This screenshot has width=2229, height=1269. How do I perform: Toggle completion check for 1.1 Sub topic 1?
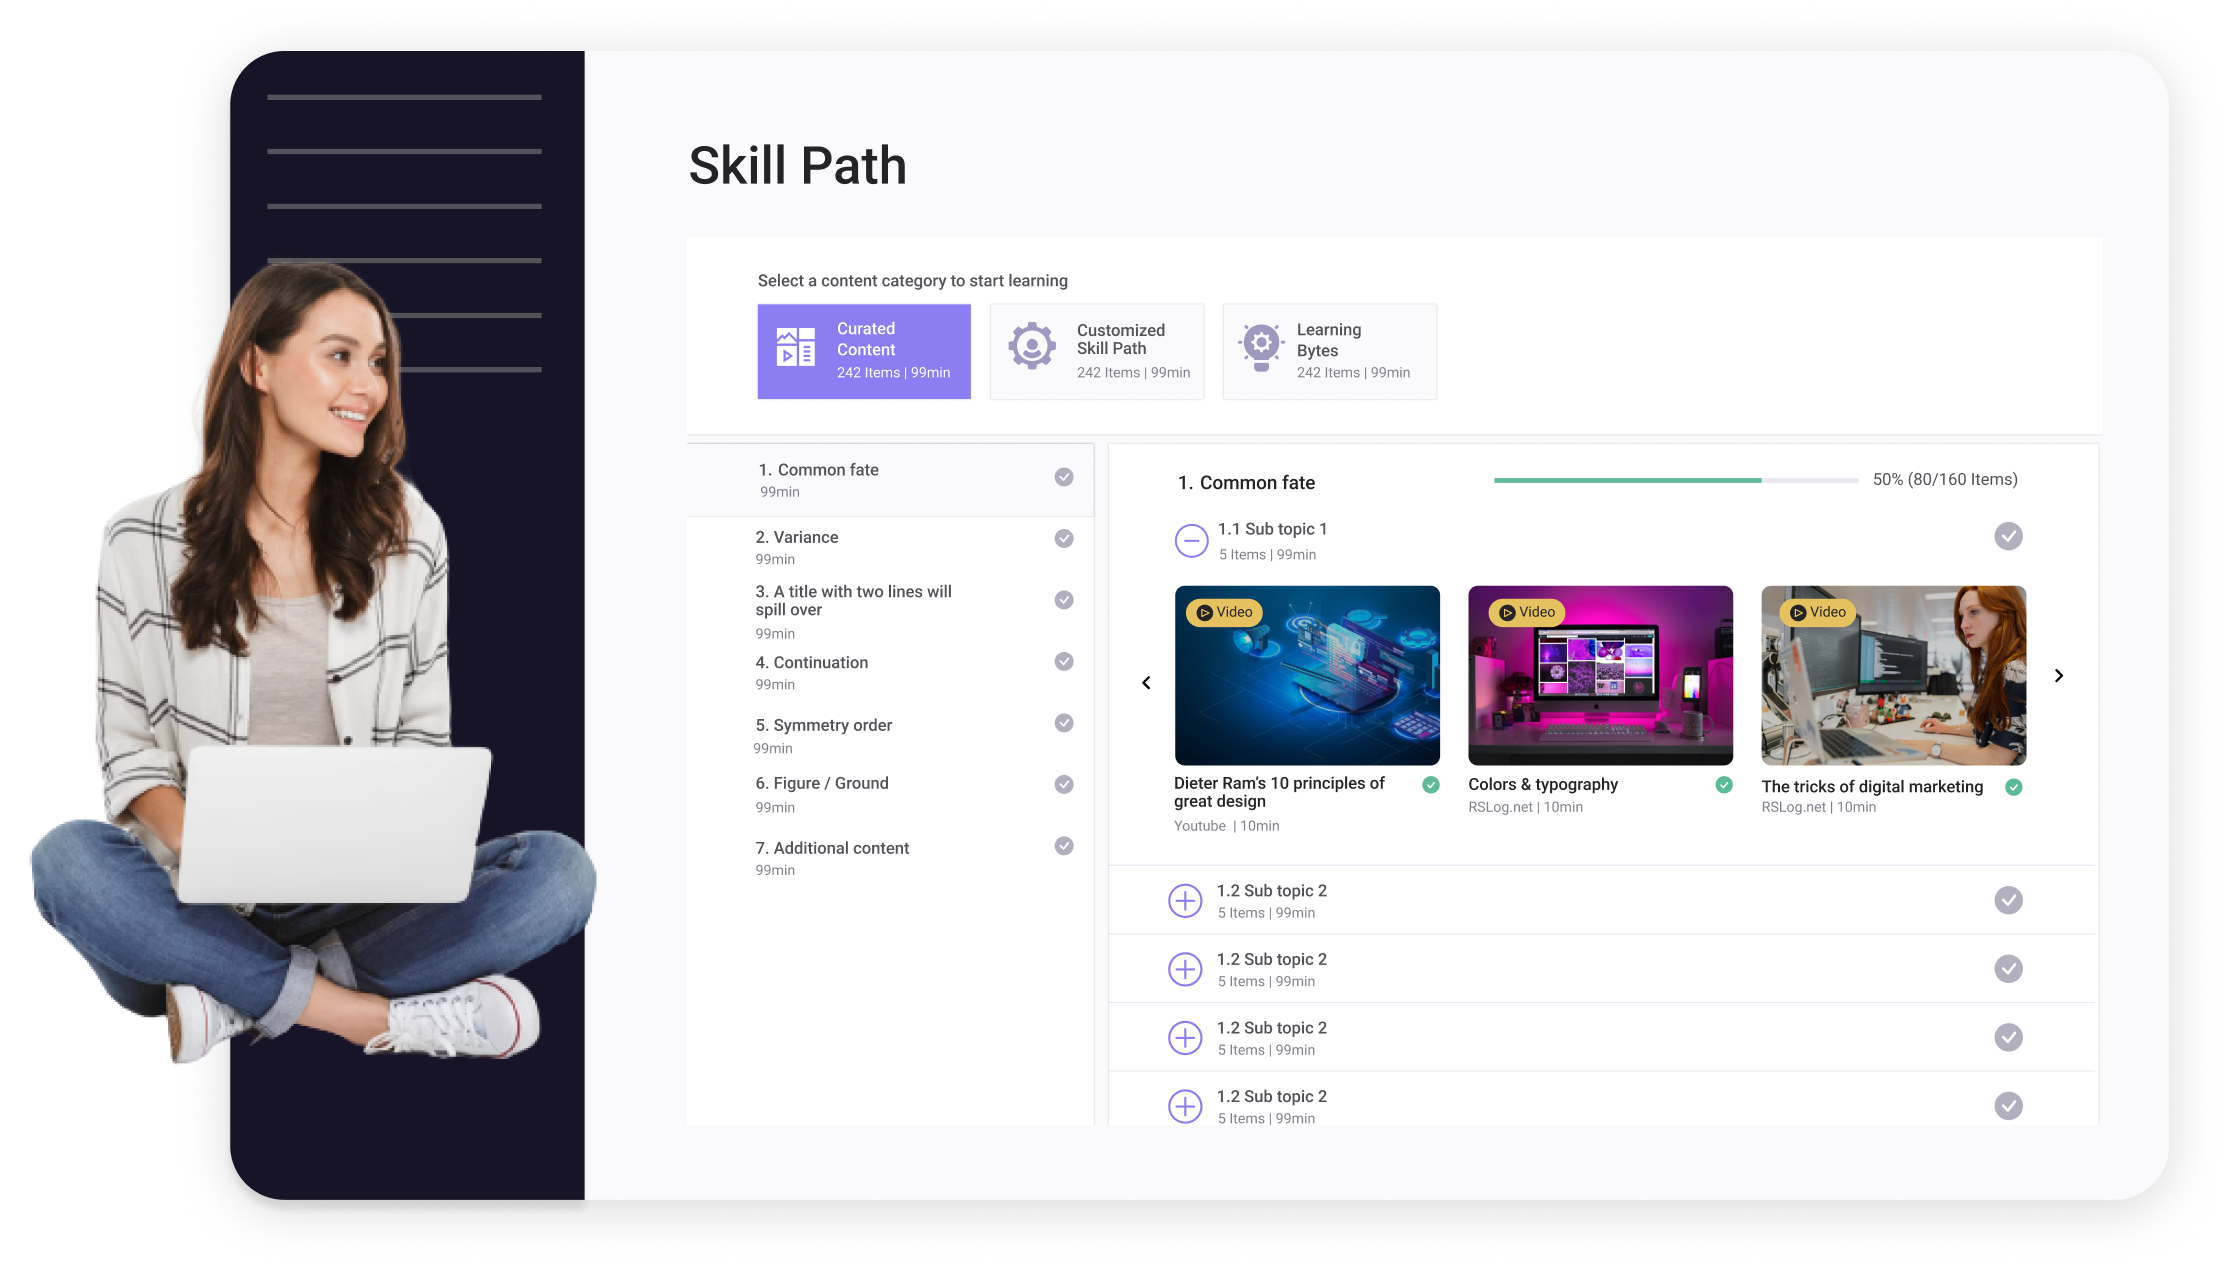point(2008,536)
